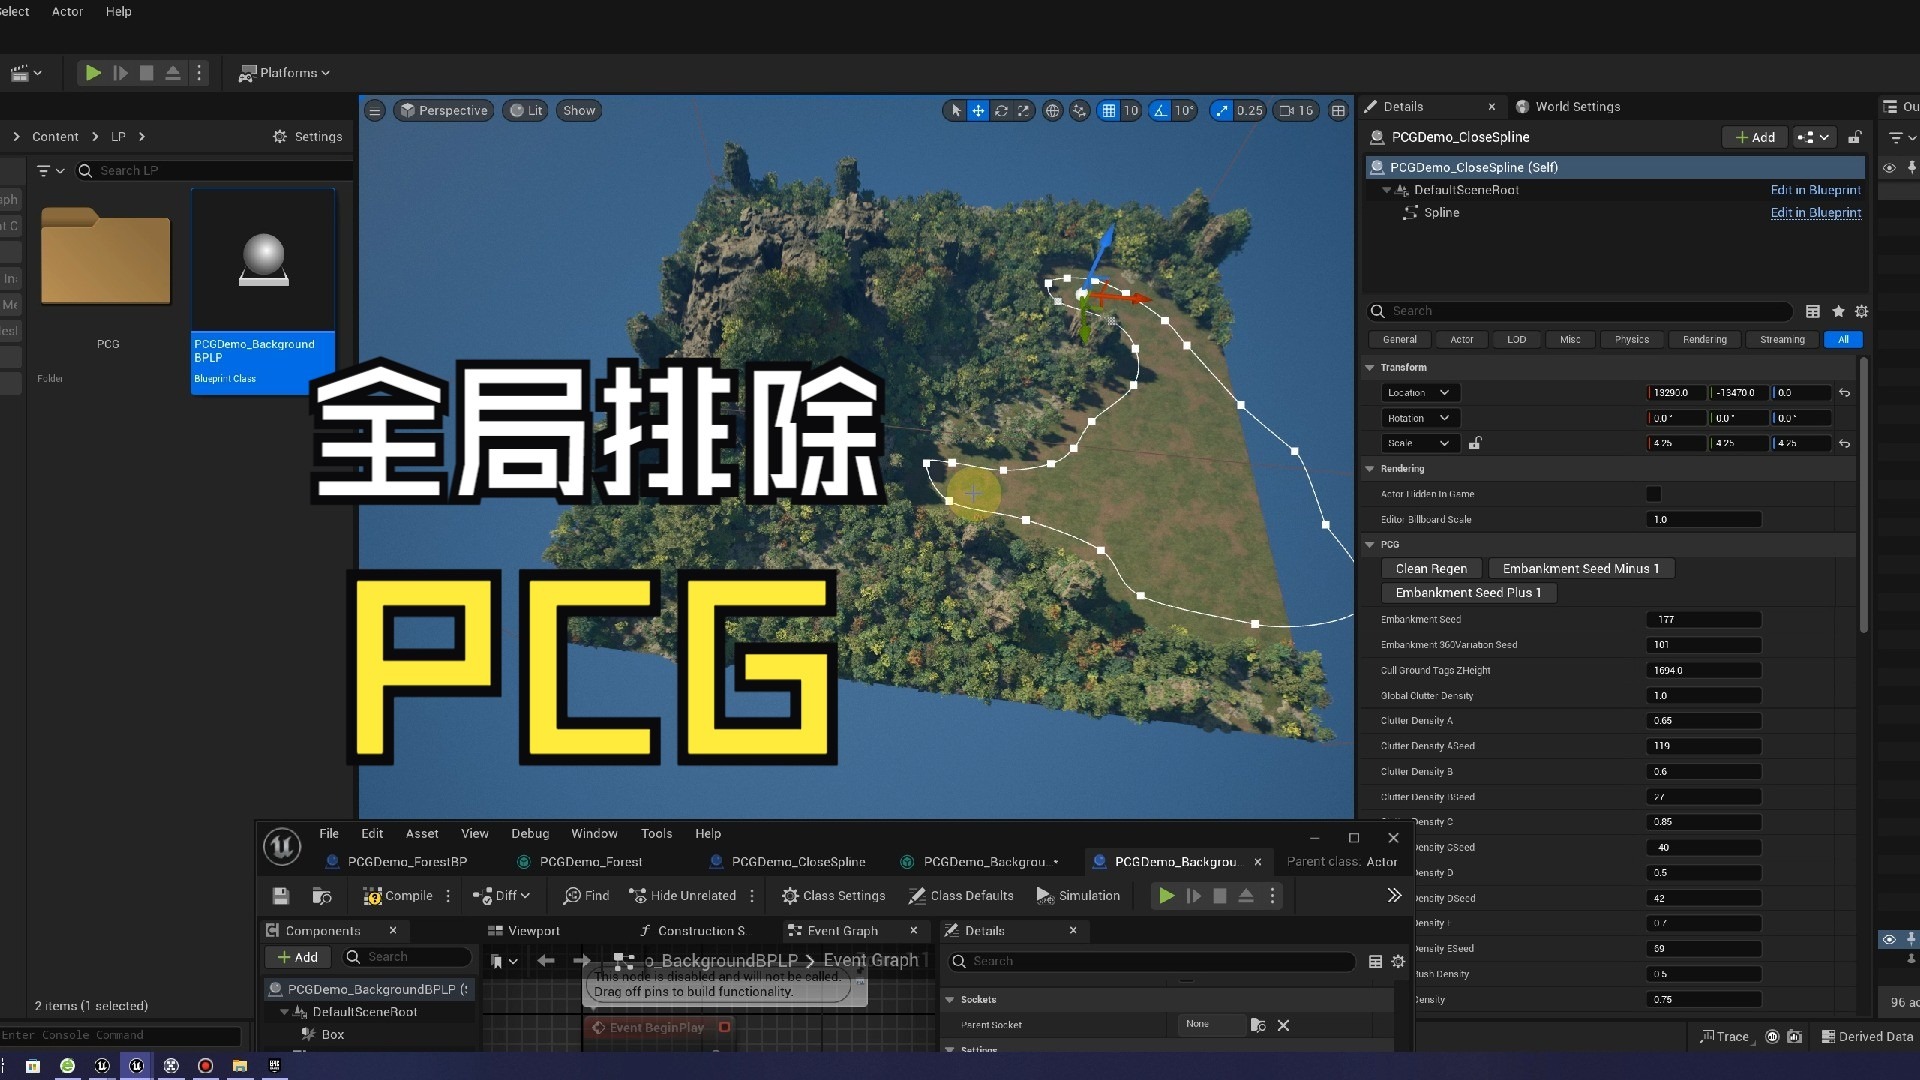This screenshot has width=1920, height=1080.
Task: Open the Help menu in main editor
Action: point(118,12)
